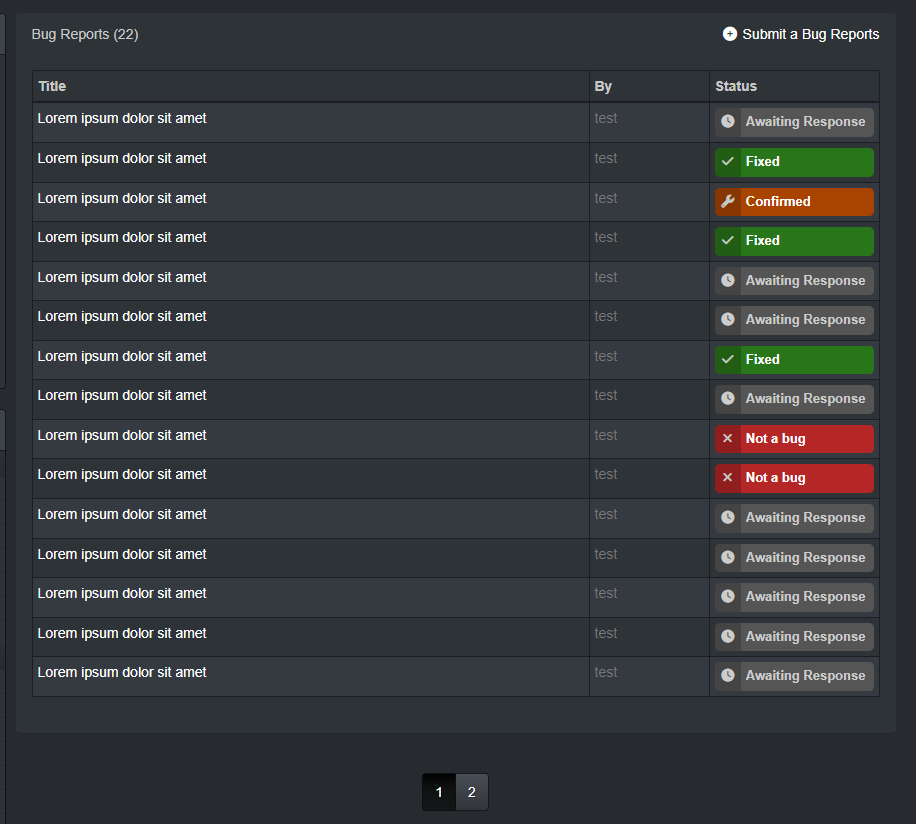
Task: Click the clock icon in first row status
Action: pos(728,121)
